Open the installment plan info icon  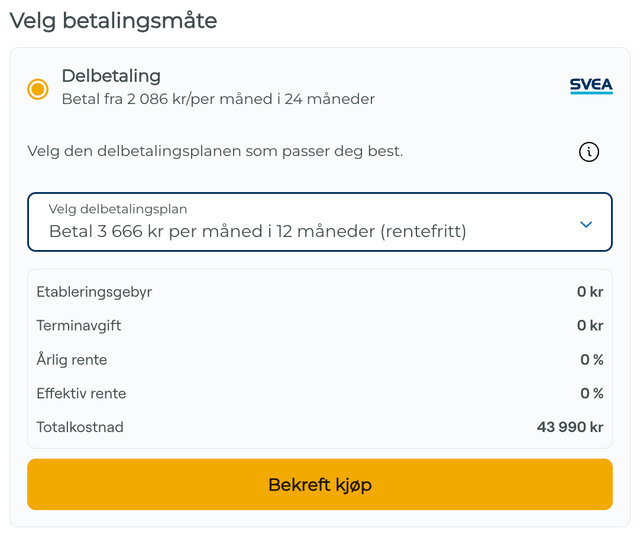pos(589,152)
